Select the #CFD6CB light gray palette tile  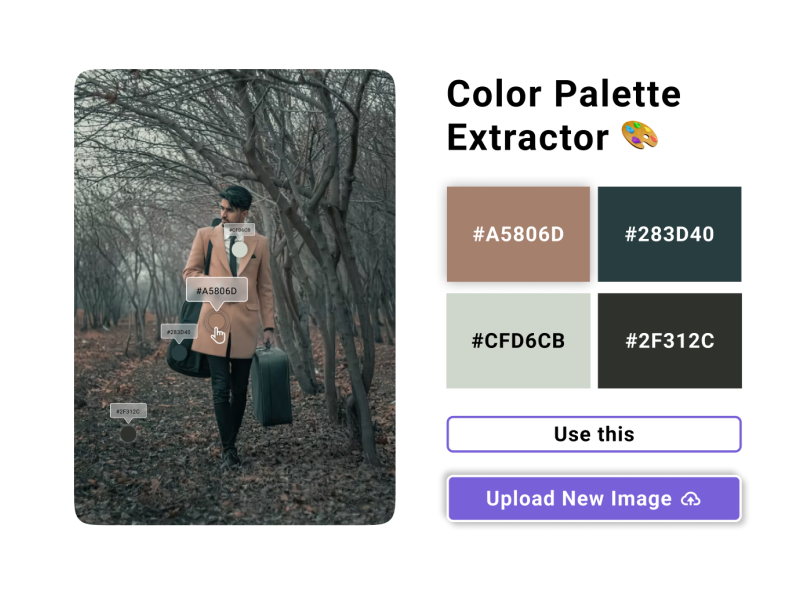(518, 341)
